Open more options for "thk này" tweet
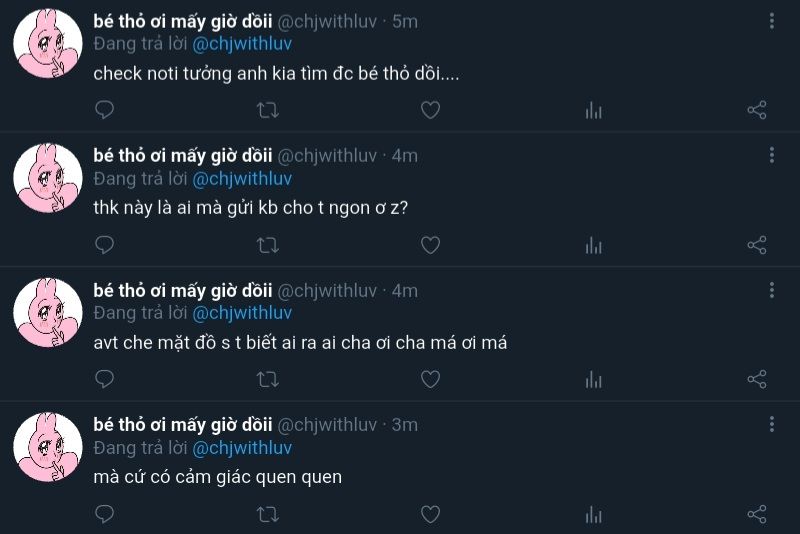 pyautogui.click(x=772, y=155)
